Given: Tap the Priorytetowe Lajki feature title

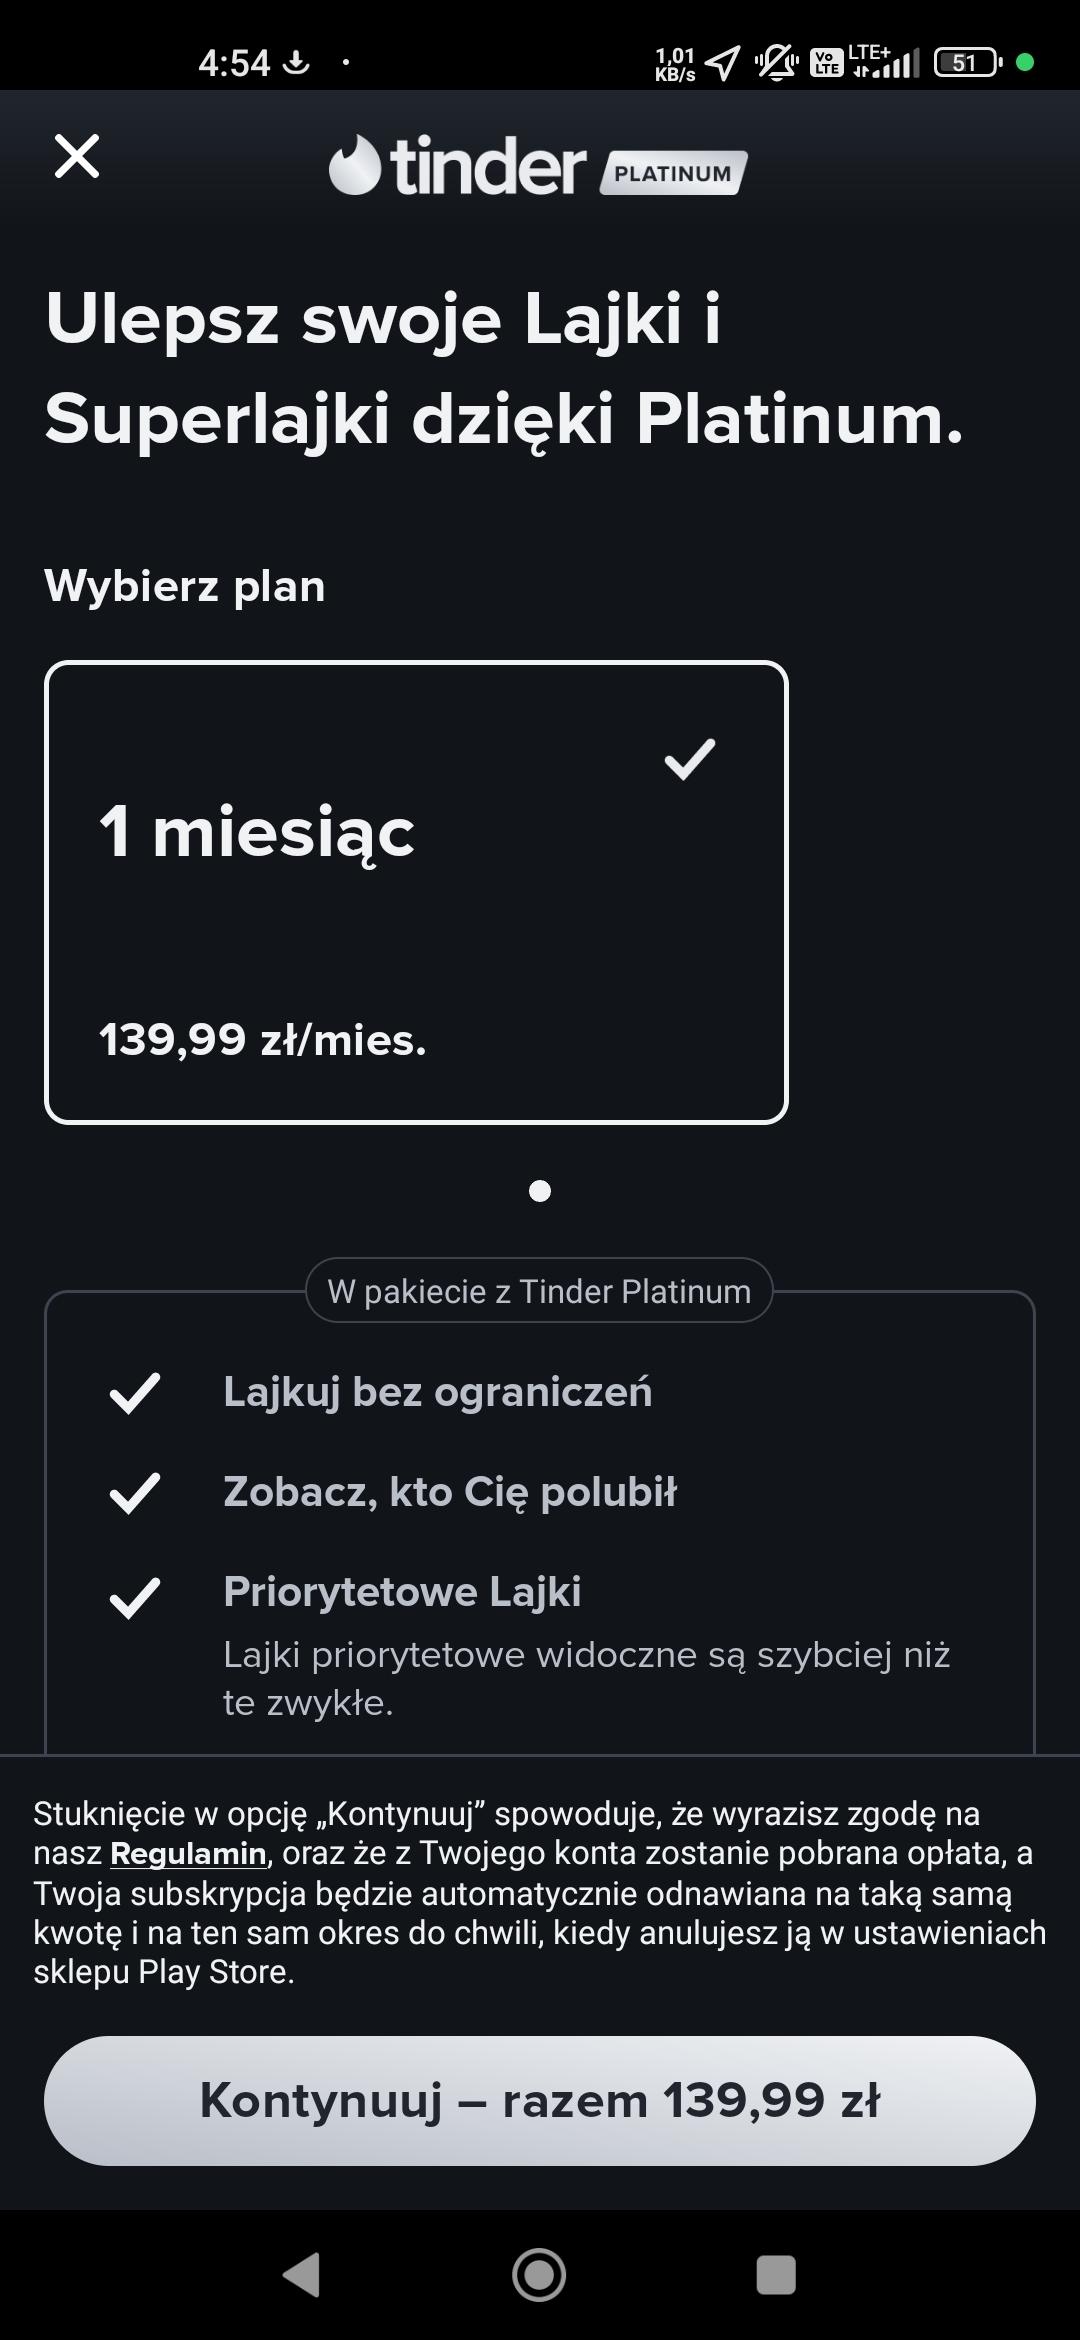Looking at the screenshot, I should click(x=402, y=1591).
